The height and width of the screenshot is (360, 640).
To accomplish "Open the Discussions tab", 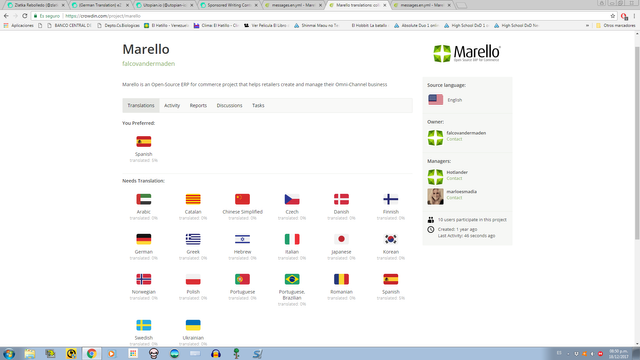I will point(229,105).
